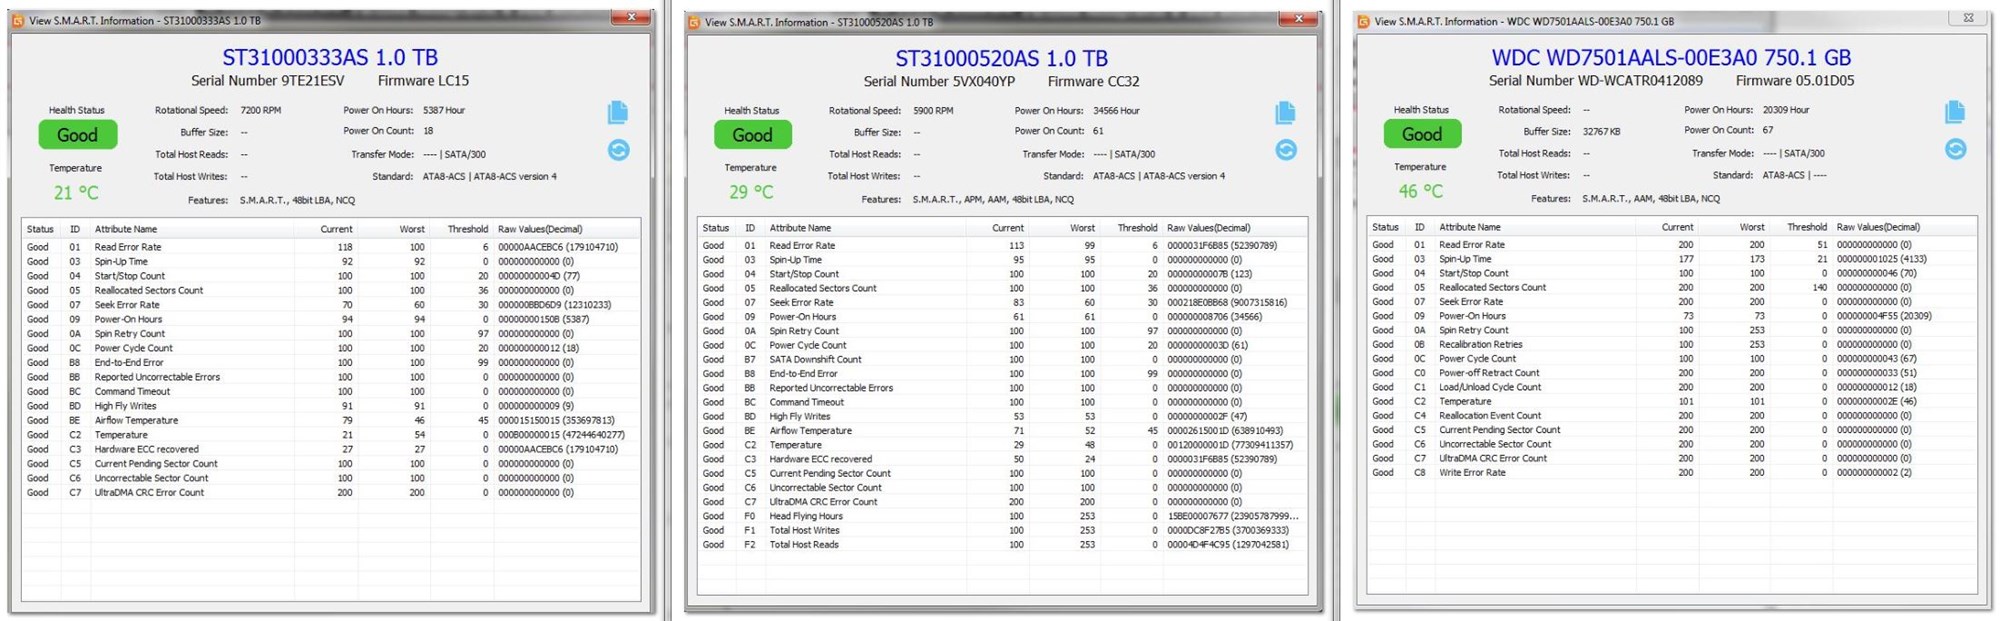Select Current Pending Sector Count row in WDC window
This screenshot has width=2000, height=621.
1672,430
